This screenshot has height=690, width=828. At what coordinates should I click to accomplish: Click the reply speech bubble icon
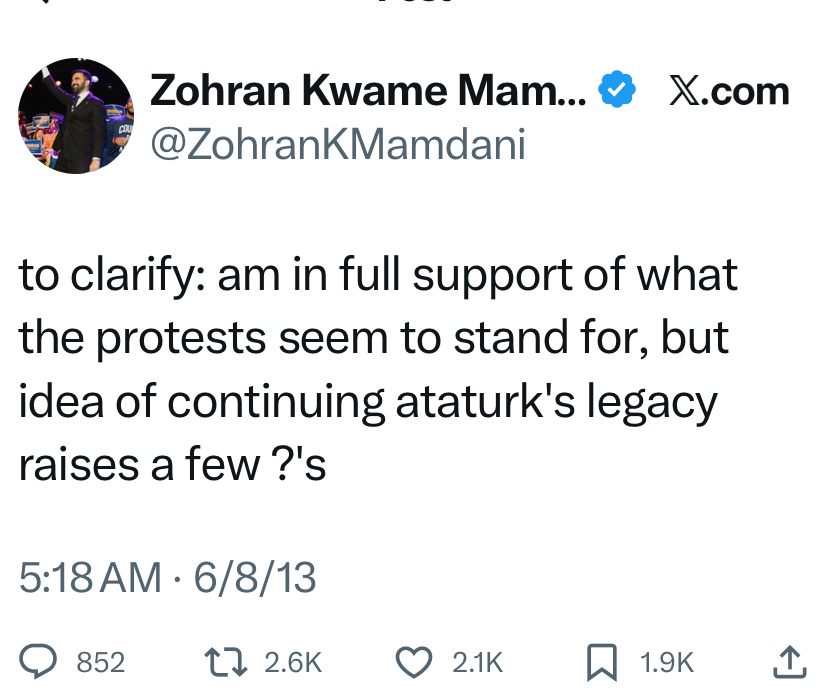pyautogui.click(x=37, y=661)
